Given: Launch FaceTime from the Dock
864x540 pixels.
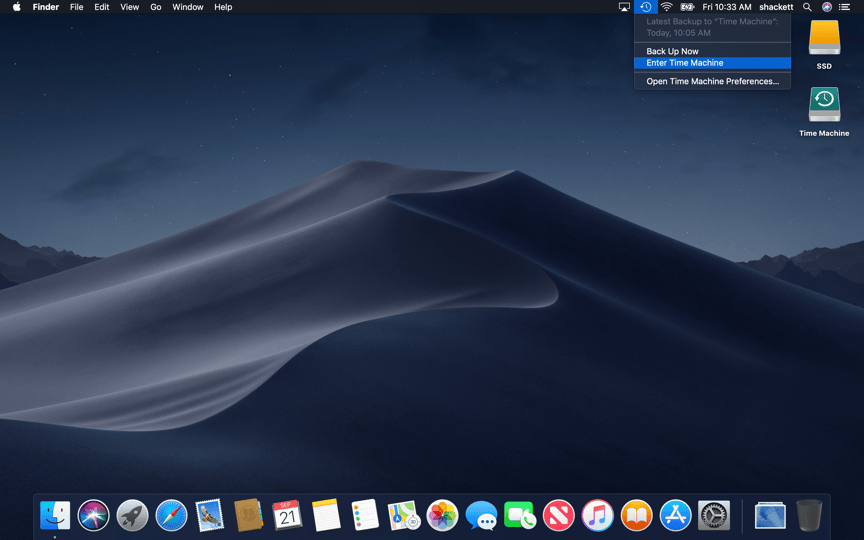Looking at the screenshot, I should point(520,515).
